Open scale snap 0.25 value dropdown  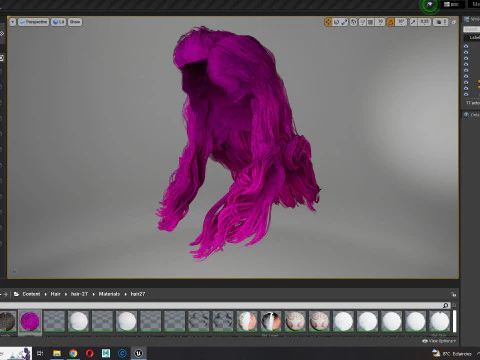(x=424, y=22)
